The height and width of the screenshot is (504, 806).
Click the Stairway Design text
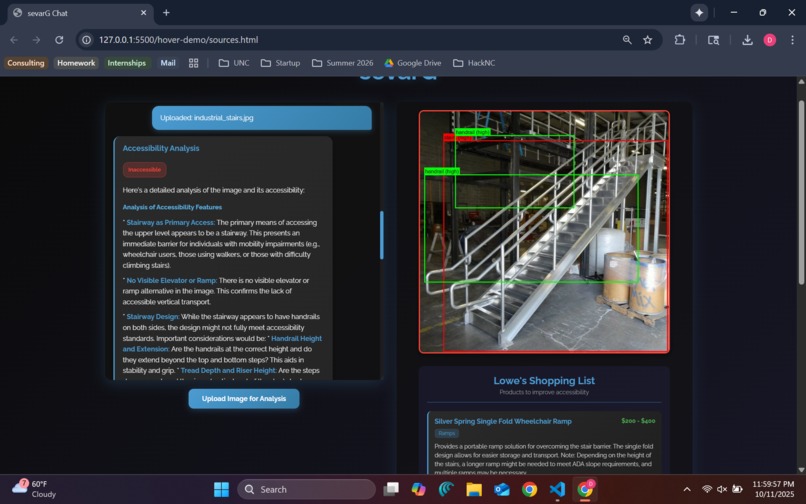tap(152, 317)
